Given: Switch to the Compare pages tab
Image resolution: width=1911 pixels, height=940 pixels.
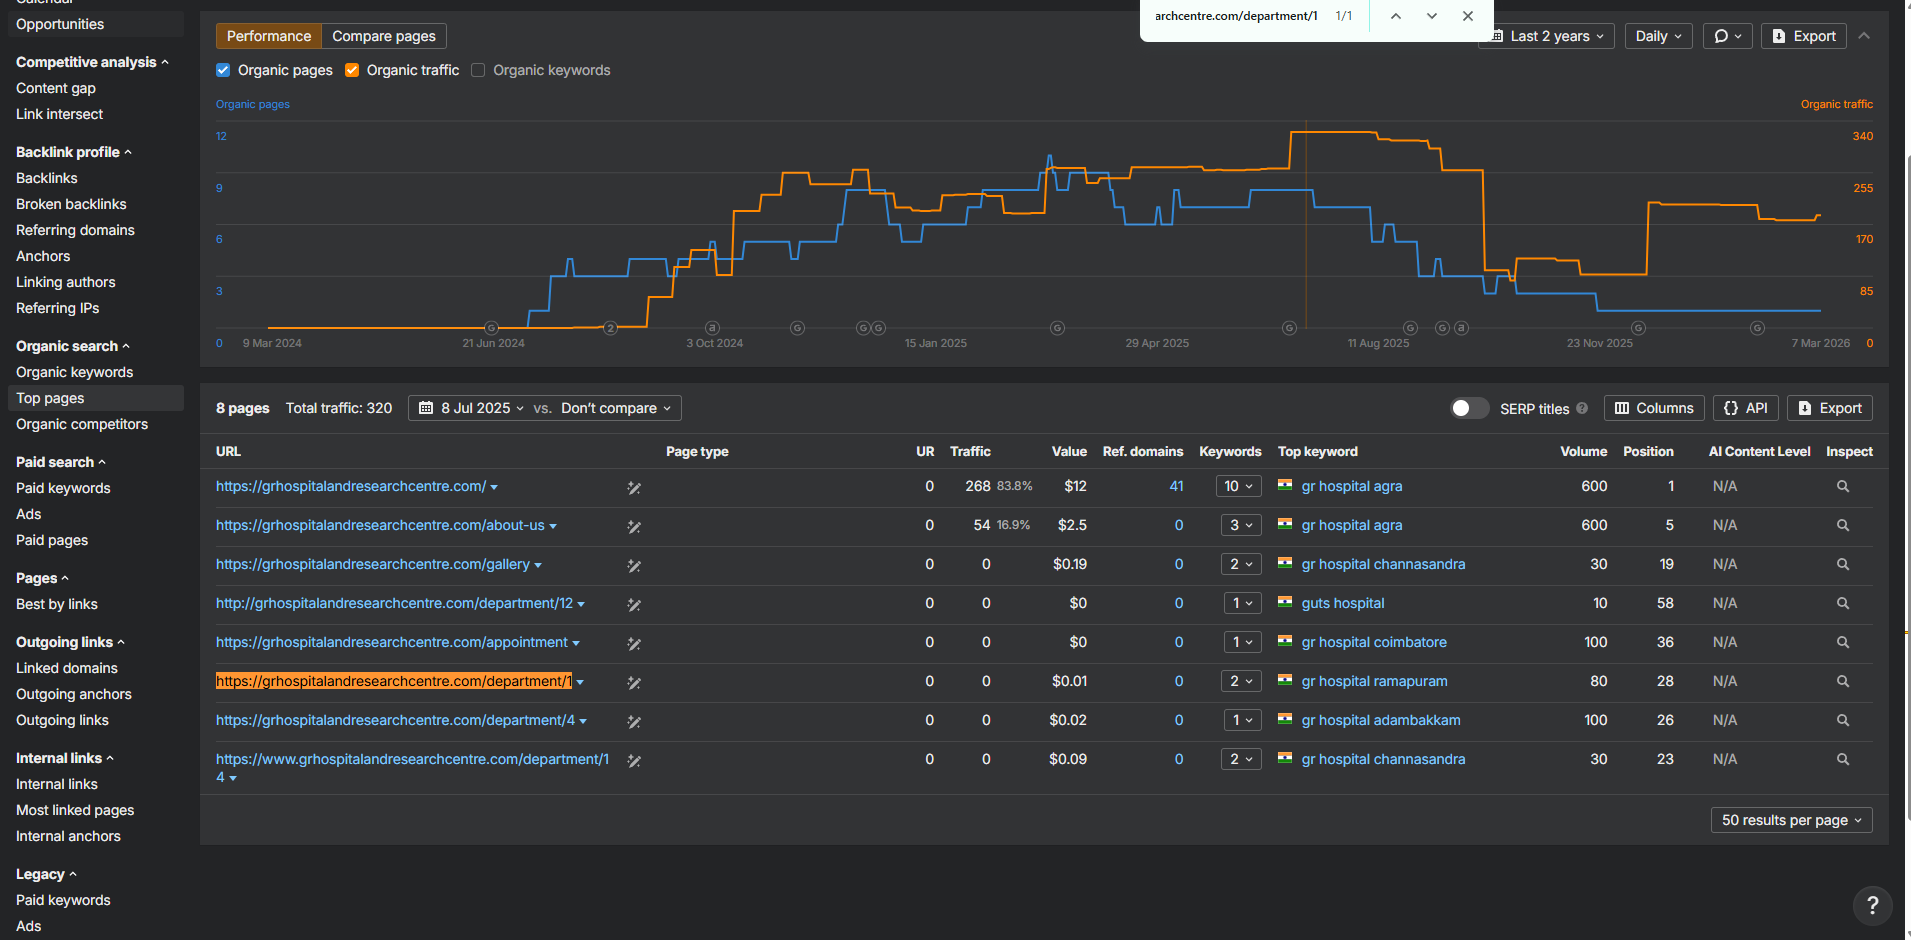Looking at the screenshot, I should point(384,36).
